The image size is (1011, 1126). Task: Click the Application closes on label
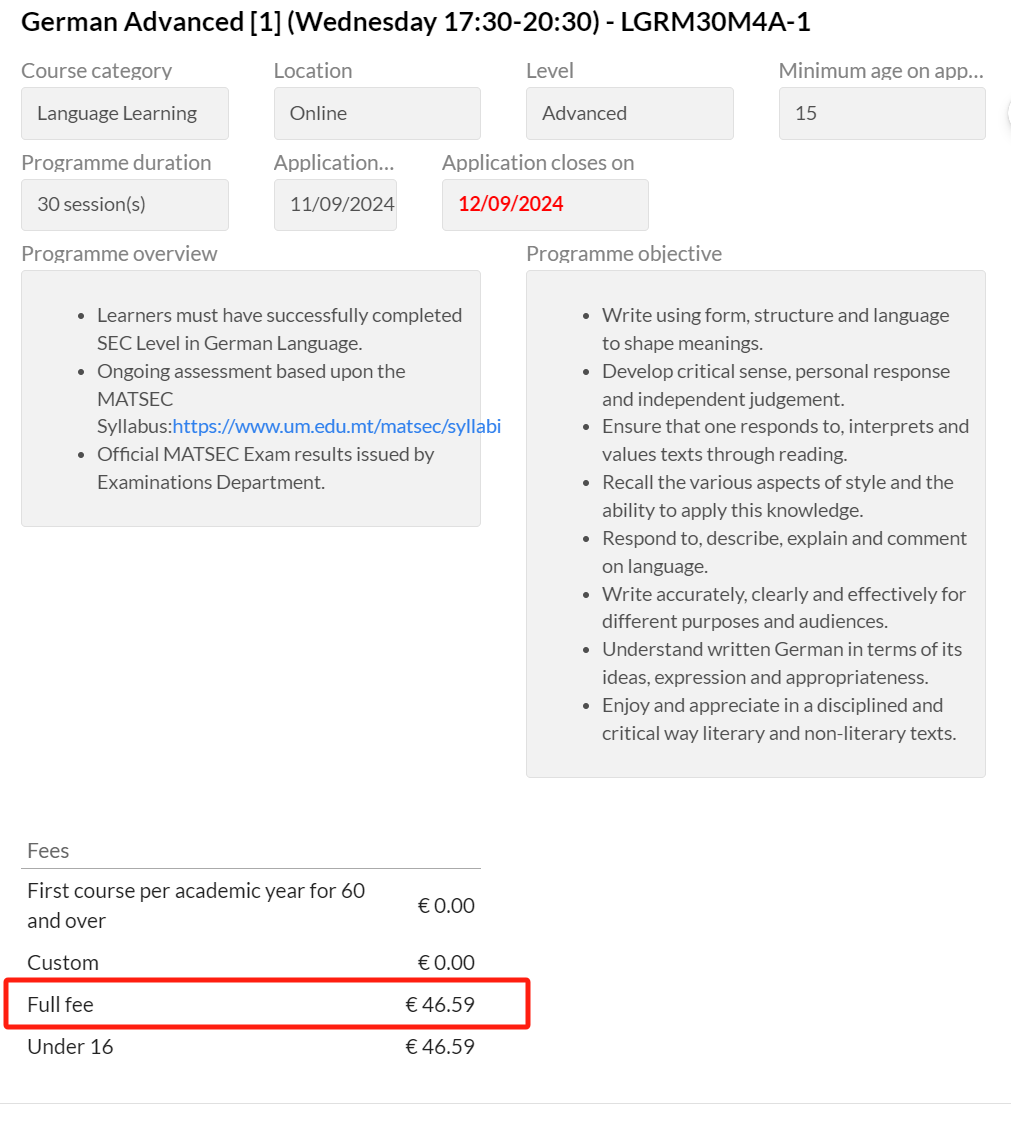pos(538,163)
